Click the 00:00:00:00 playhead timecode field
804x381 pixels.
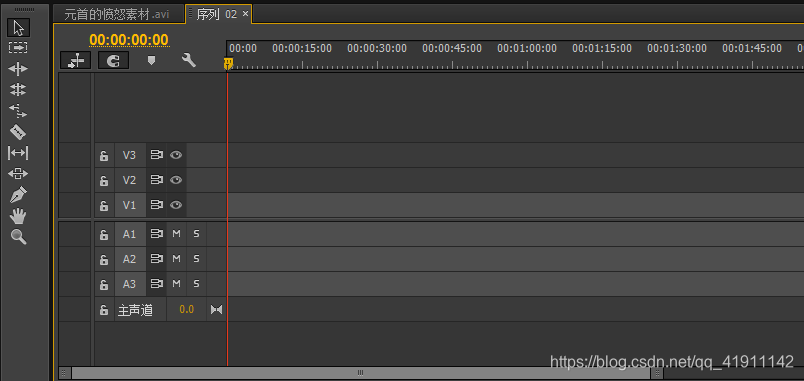(x=129, y=40)
